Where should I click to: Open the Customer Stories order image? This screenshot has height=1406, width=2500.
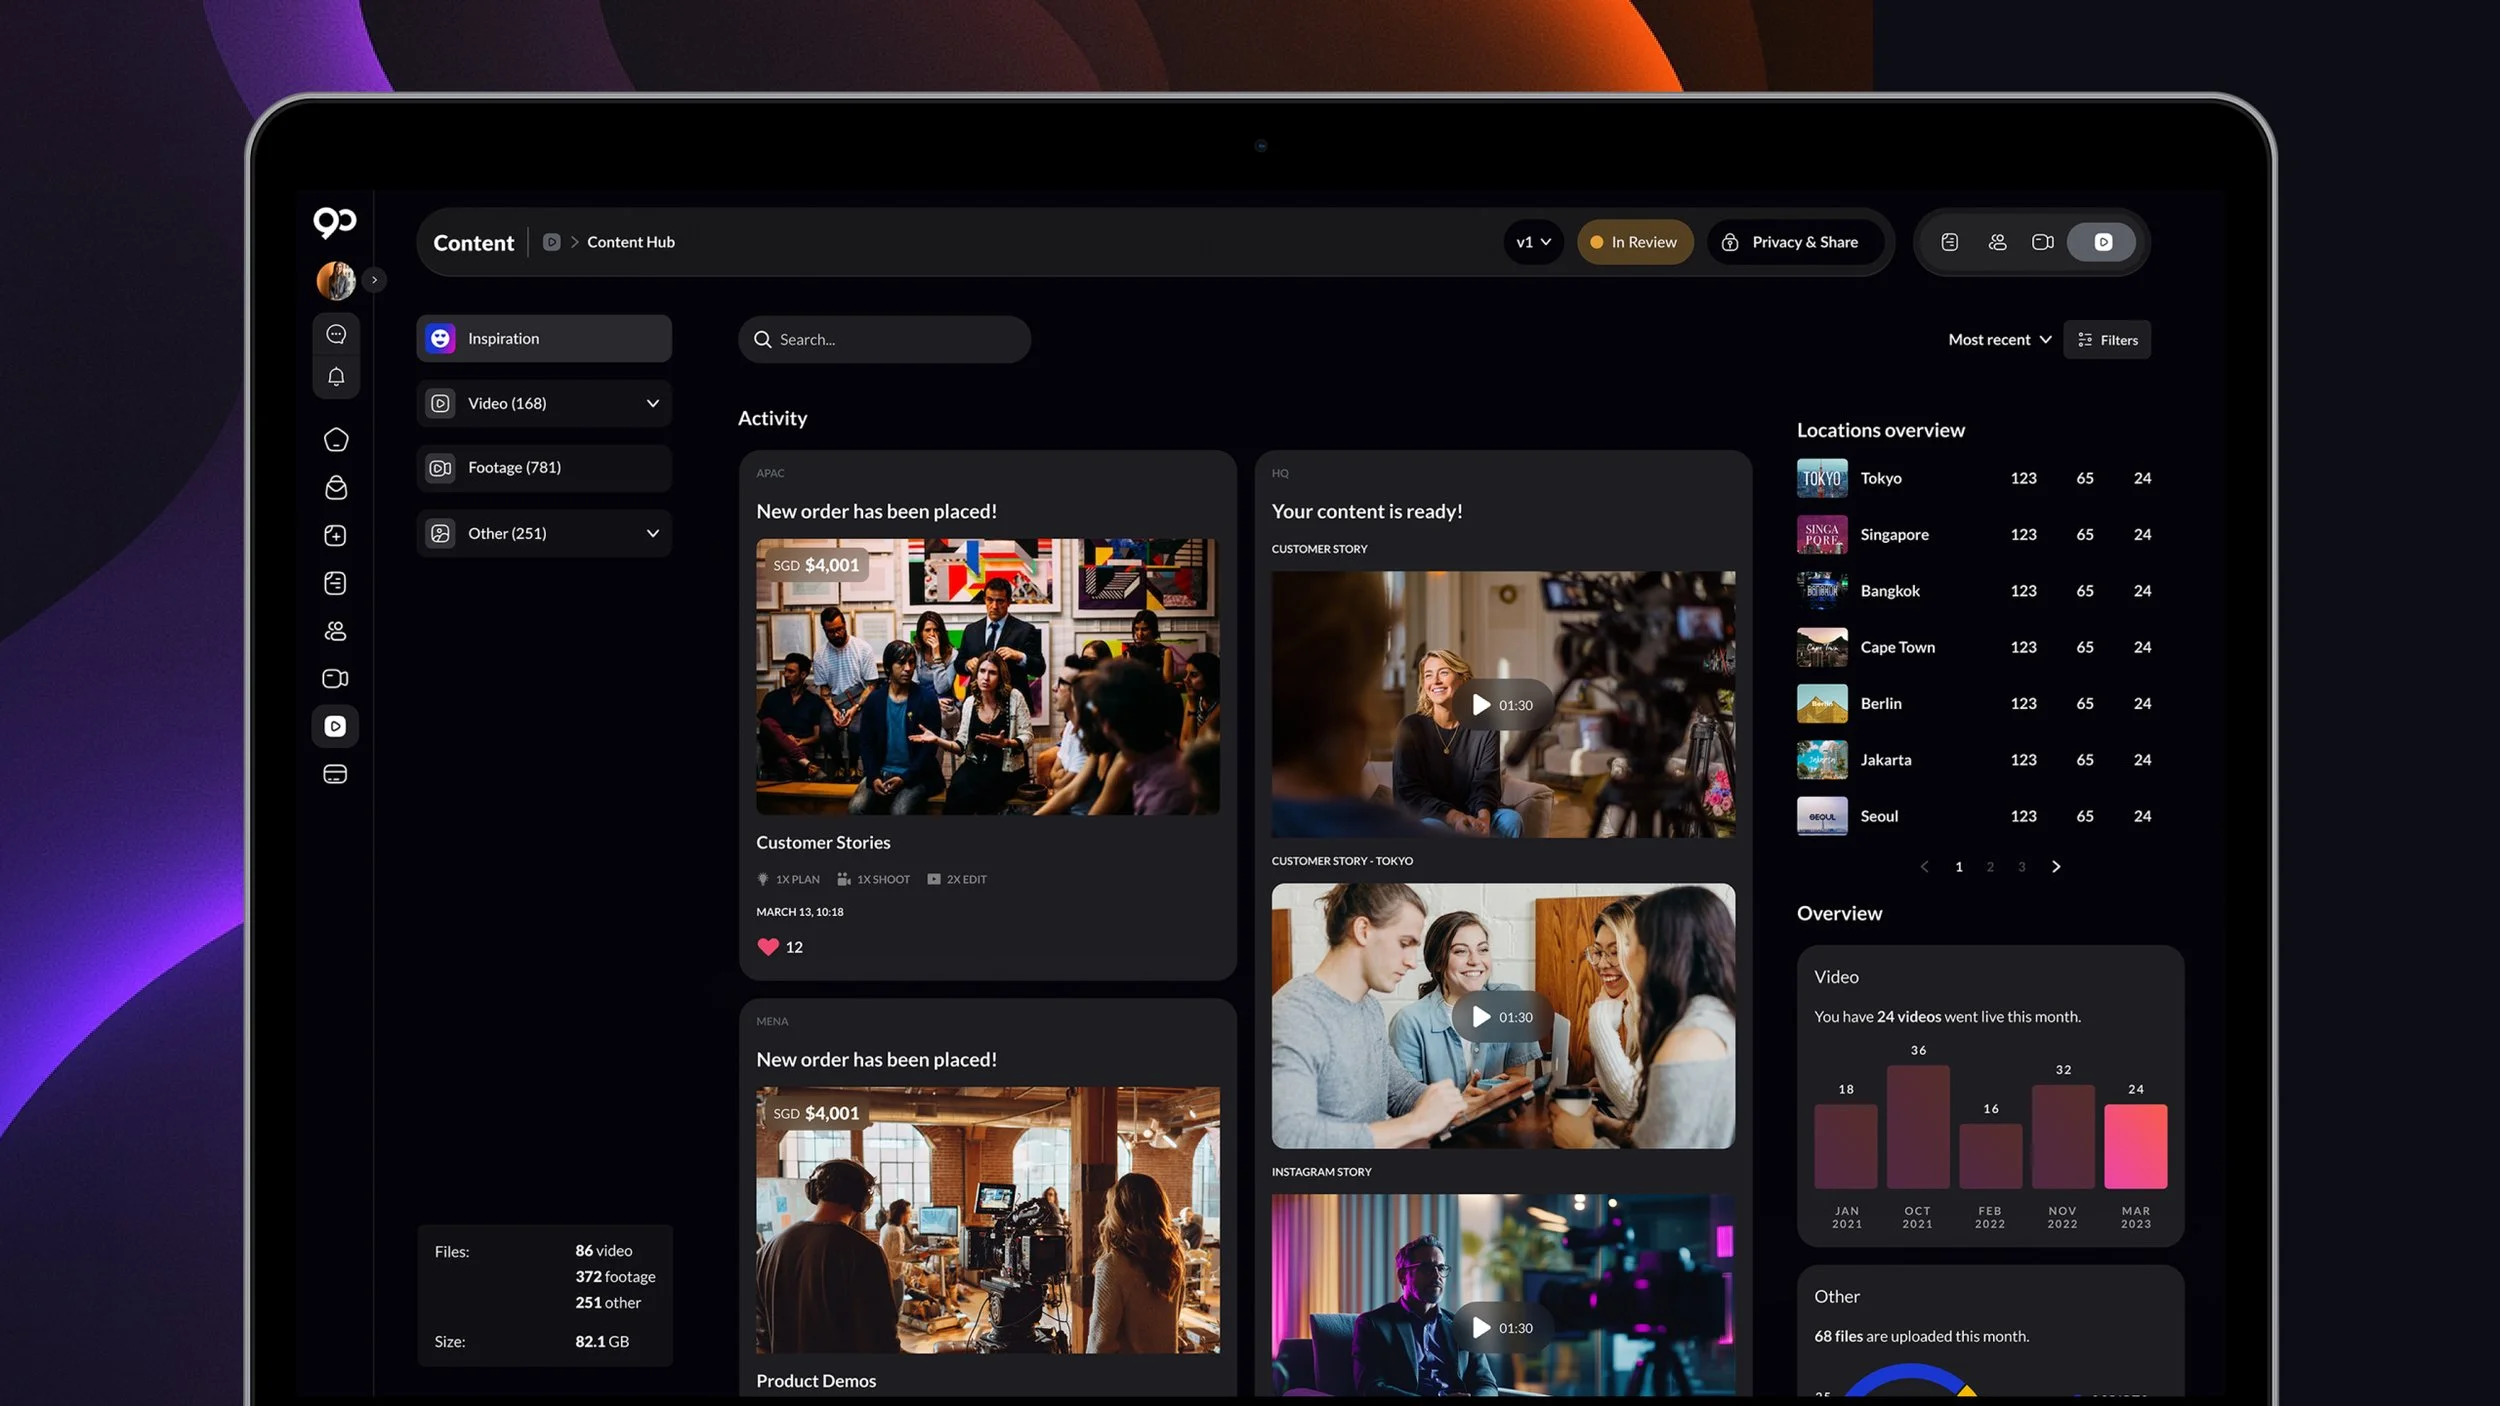tap(988, 677)
